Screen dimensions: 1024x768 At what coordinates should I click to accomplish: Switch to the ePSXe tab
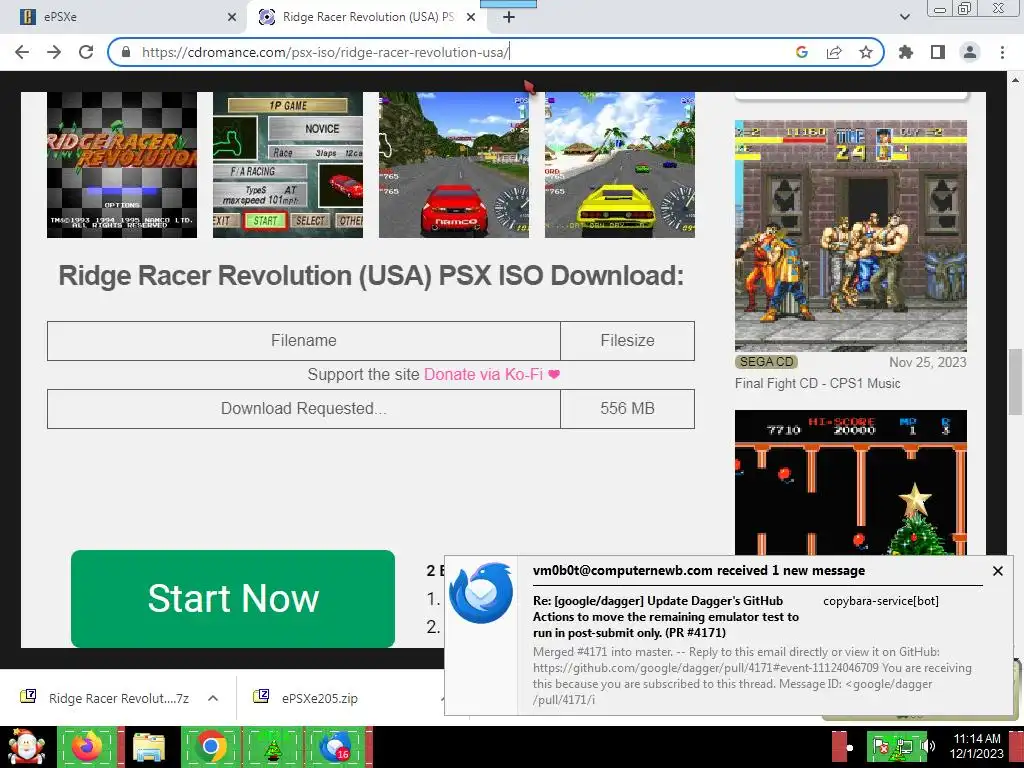pos(124,17)
